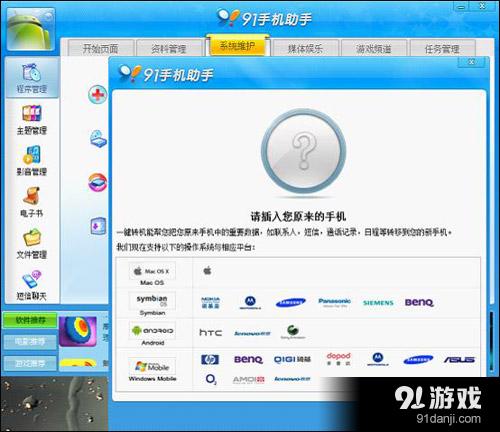Switch to the 任务管理 tab
The image size is (500, 432).
pos(442,49)
